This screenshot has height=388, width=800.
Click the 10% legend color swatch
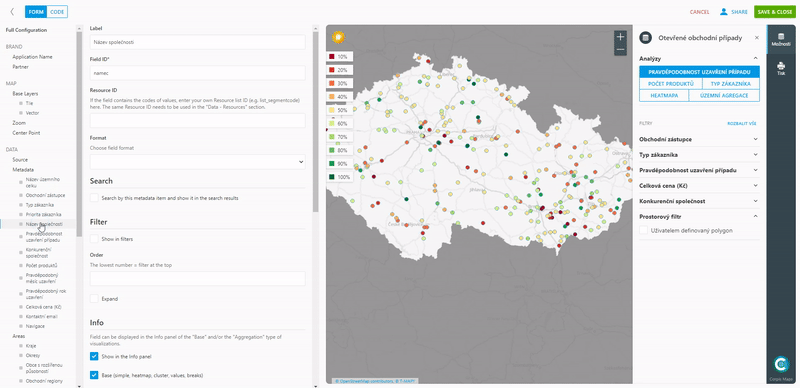(332, 57)
